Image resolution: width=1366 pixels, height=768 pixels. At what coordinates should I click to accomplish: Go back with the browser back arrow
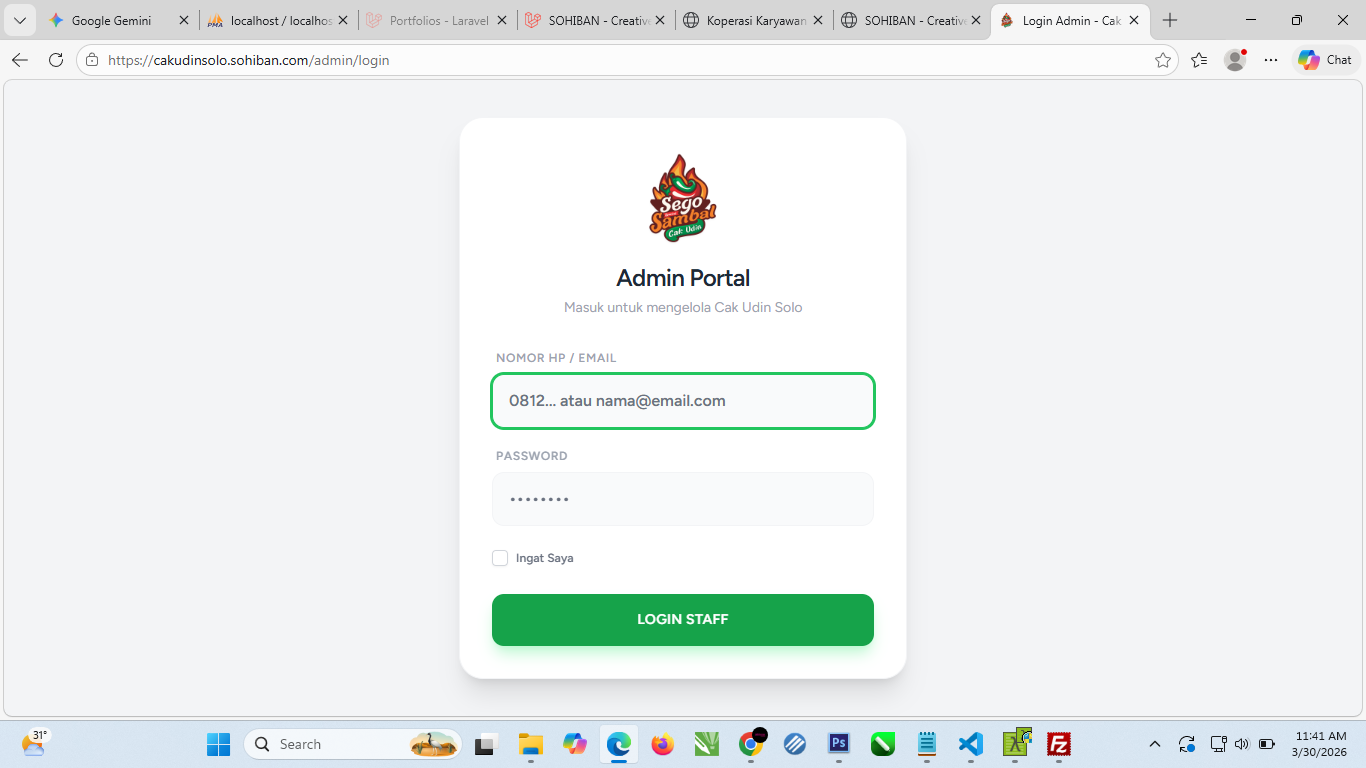20,60
